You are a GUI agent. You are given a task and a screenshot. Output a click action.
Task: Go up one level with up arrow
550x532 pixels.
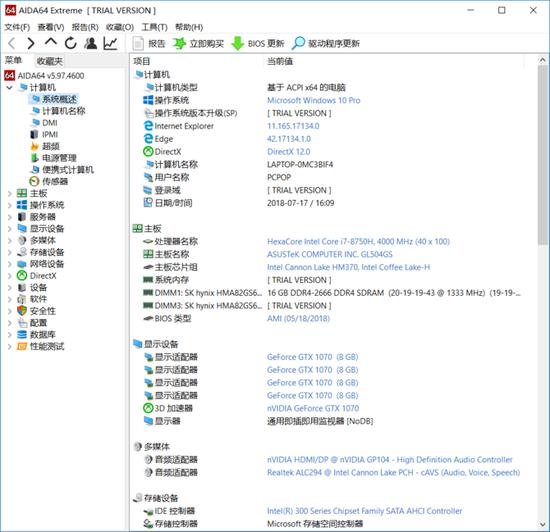[x=51, y=42]
